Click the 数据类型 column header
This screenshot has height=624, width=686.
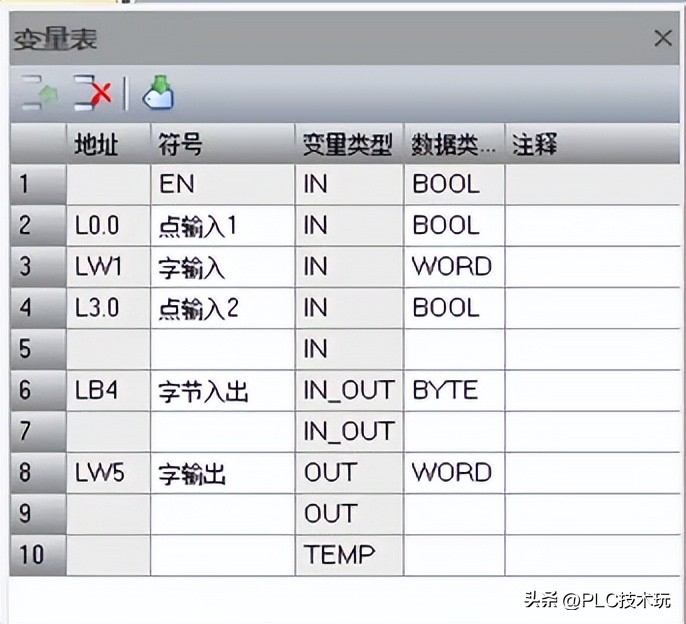point(454,144)
